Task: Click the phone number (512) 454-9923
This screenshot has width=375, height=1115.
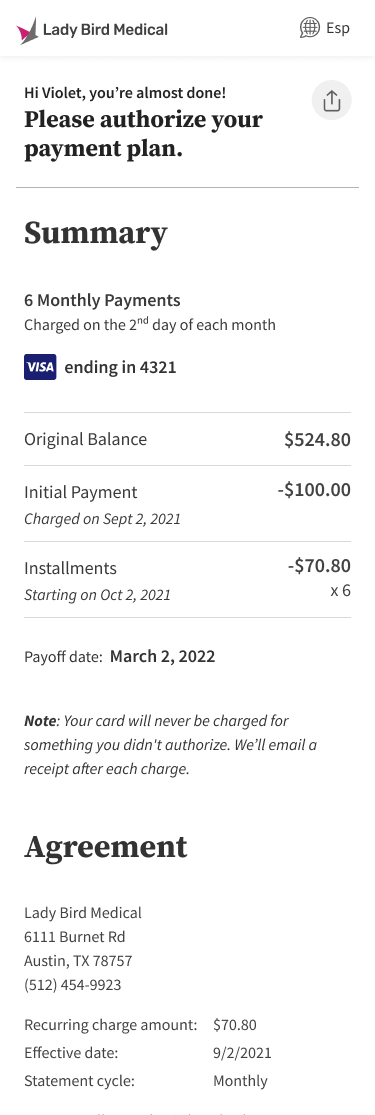Action: coord(73,985)
